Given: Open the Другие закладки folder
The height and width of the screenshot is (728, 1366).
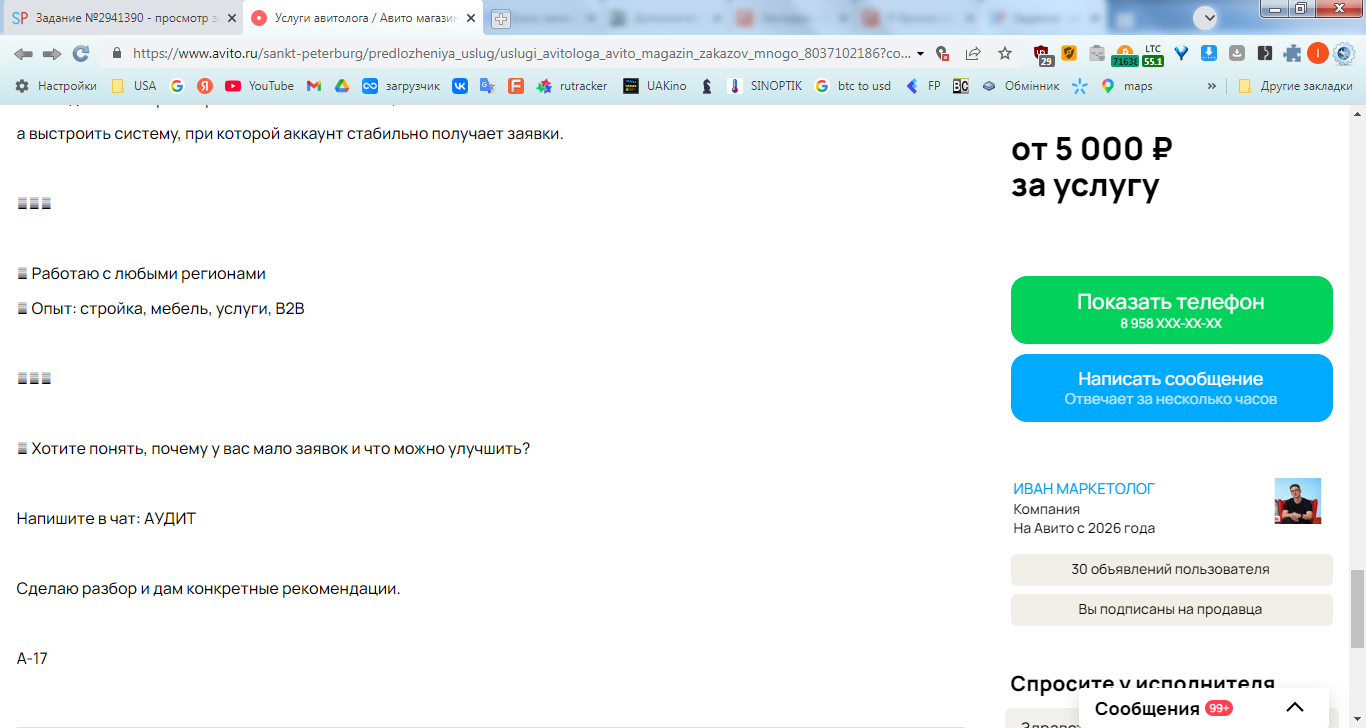Looking at the screenshot, I should pos(1295,86).
